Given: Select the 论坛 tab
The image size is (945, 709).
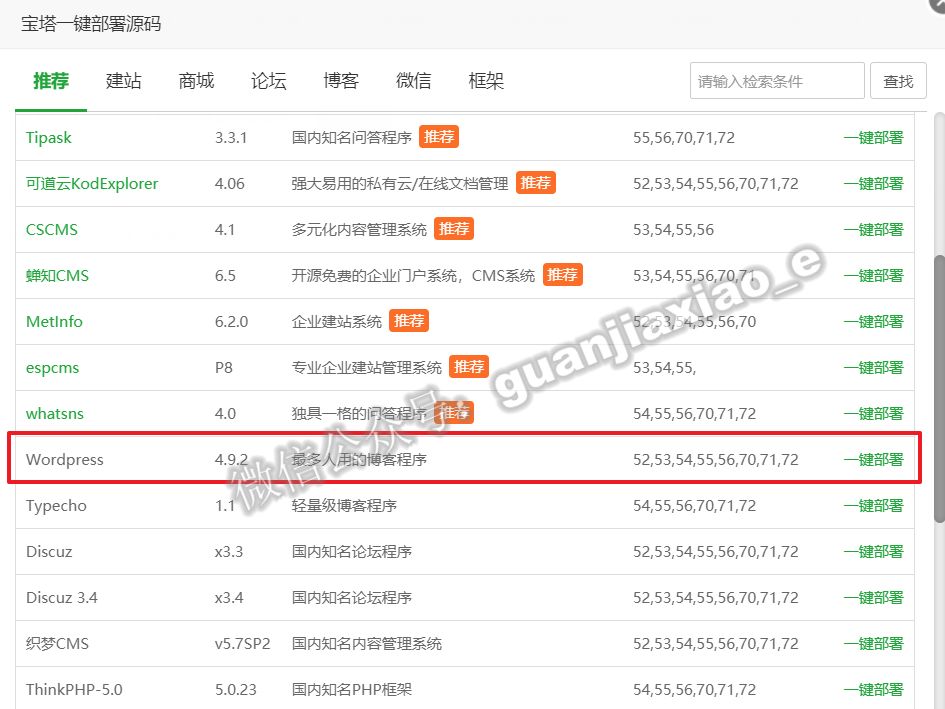Looking at the screenshot, I should pyautogui.click(x=269, y=81).
